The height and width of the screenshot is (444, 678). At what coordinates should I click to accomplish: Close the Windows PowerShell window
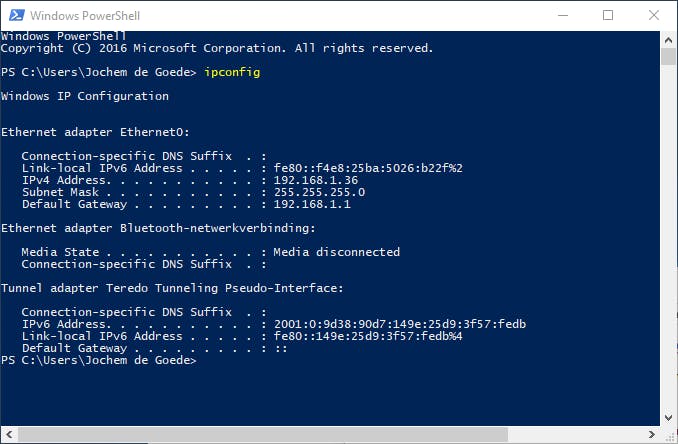654,16
